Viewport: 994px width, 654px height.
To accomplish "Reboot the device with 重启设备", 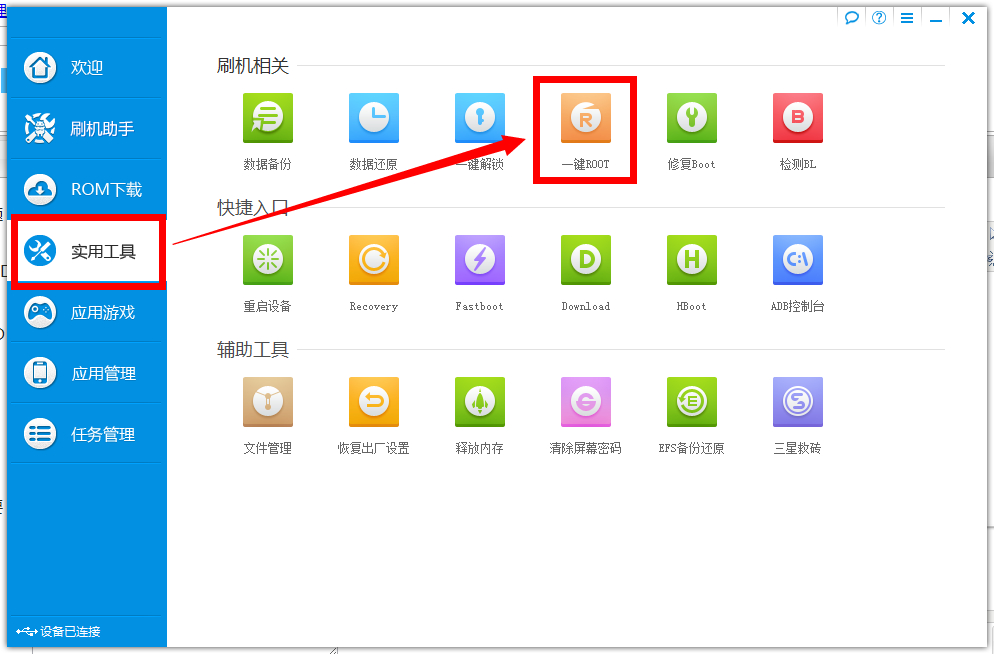I will (267, 260).
